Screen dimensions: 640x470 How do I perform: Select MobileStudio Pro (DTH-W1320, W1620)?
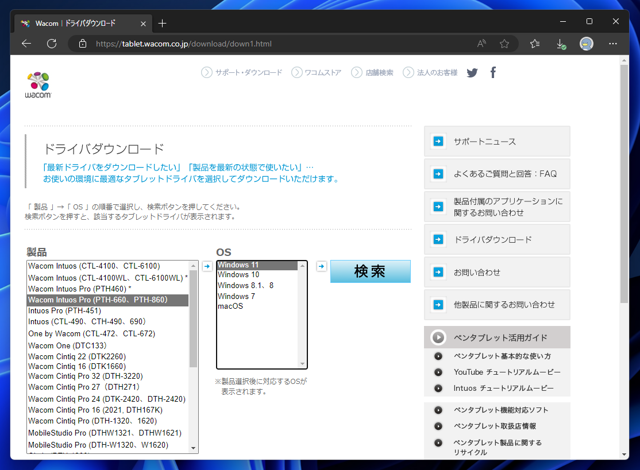(107, 445)
